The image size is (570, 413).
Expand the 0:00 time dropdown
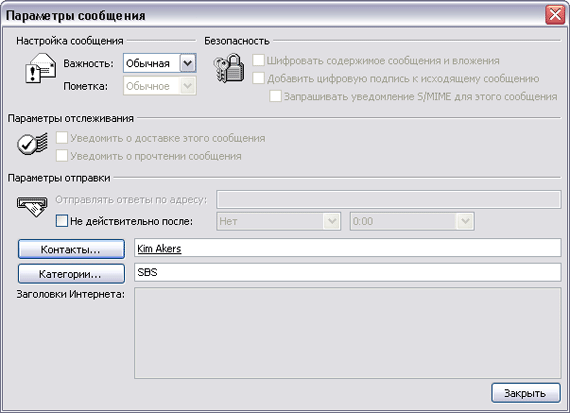[465, 221]
